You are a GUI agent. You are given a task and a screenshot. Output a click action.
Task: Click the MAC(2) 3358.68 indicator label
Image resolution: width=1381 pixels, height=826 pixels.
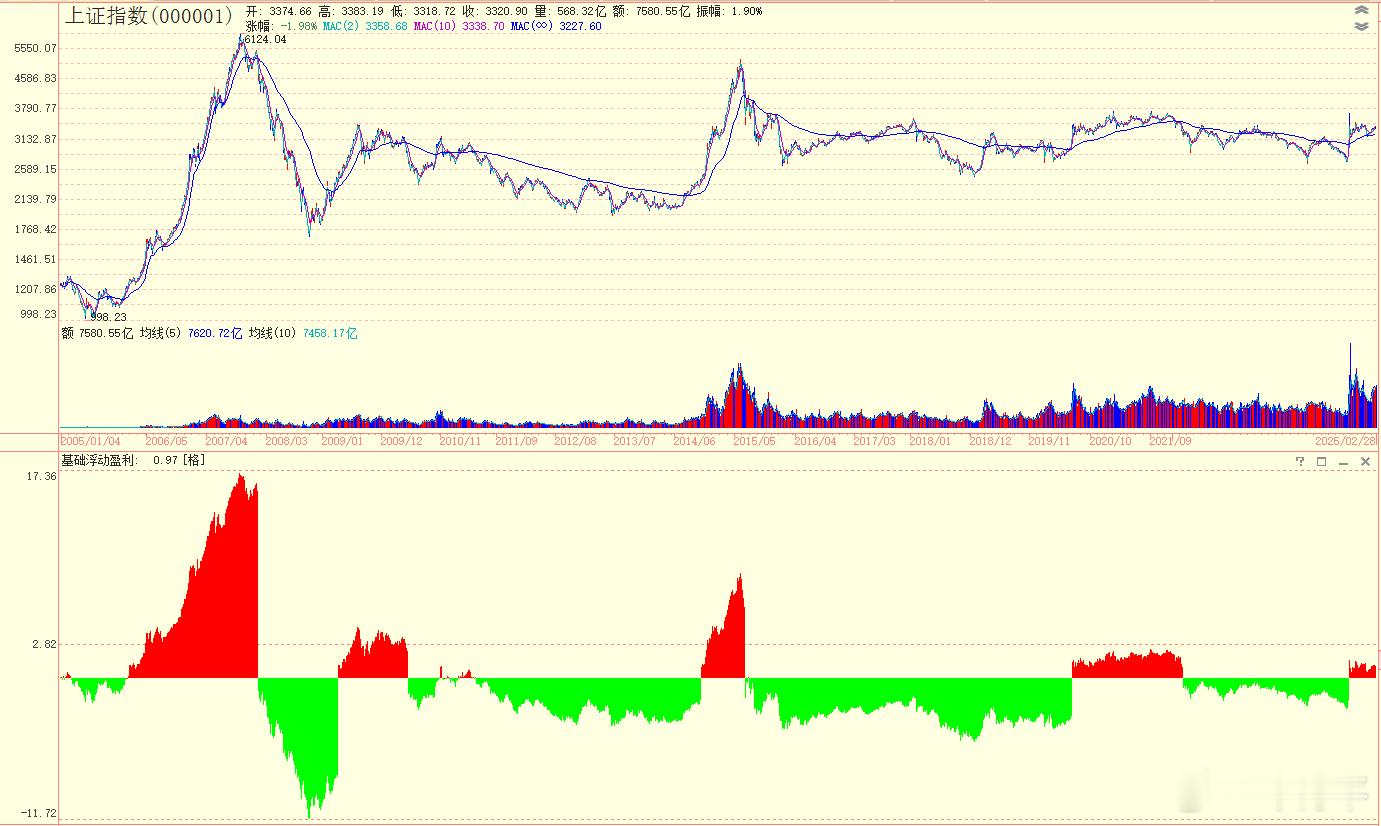(x=365, y=27)
